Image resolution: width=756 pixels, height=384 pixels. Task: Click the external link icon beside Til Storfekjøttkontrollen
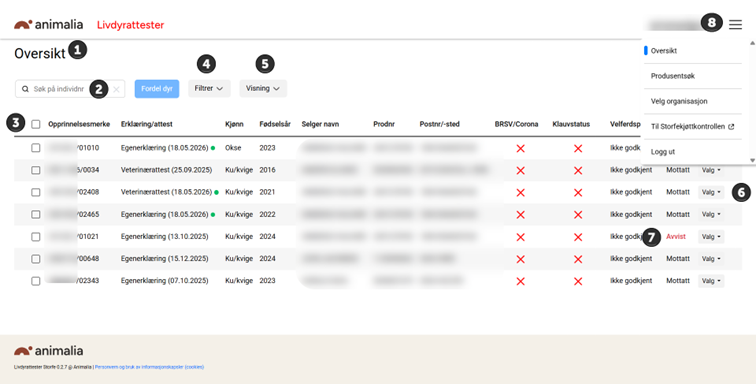coord(731,127)
